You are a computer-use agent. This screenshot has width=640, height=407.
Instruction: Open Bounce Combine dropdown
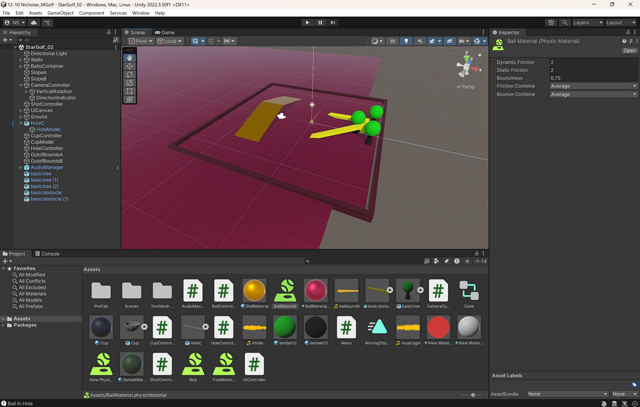click(x=593, y=94)
